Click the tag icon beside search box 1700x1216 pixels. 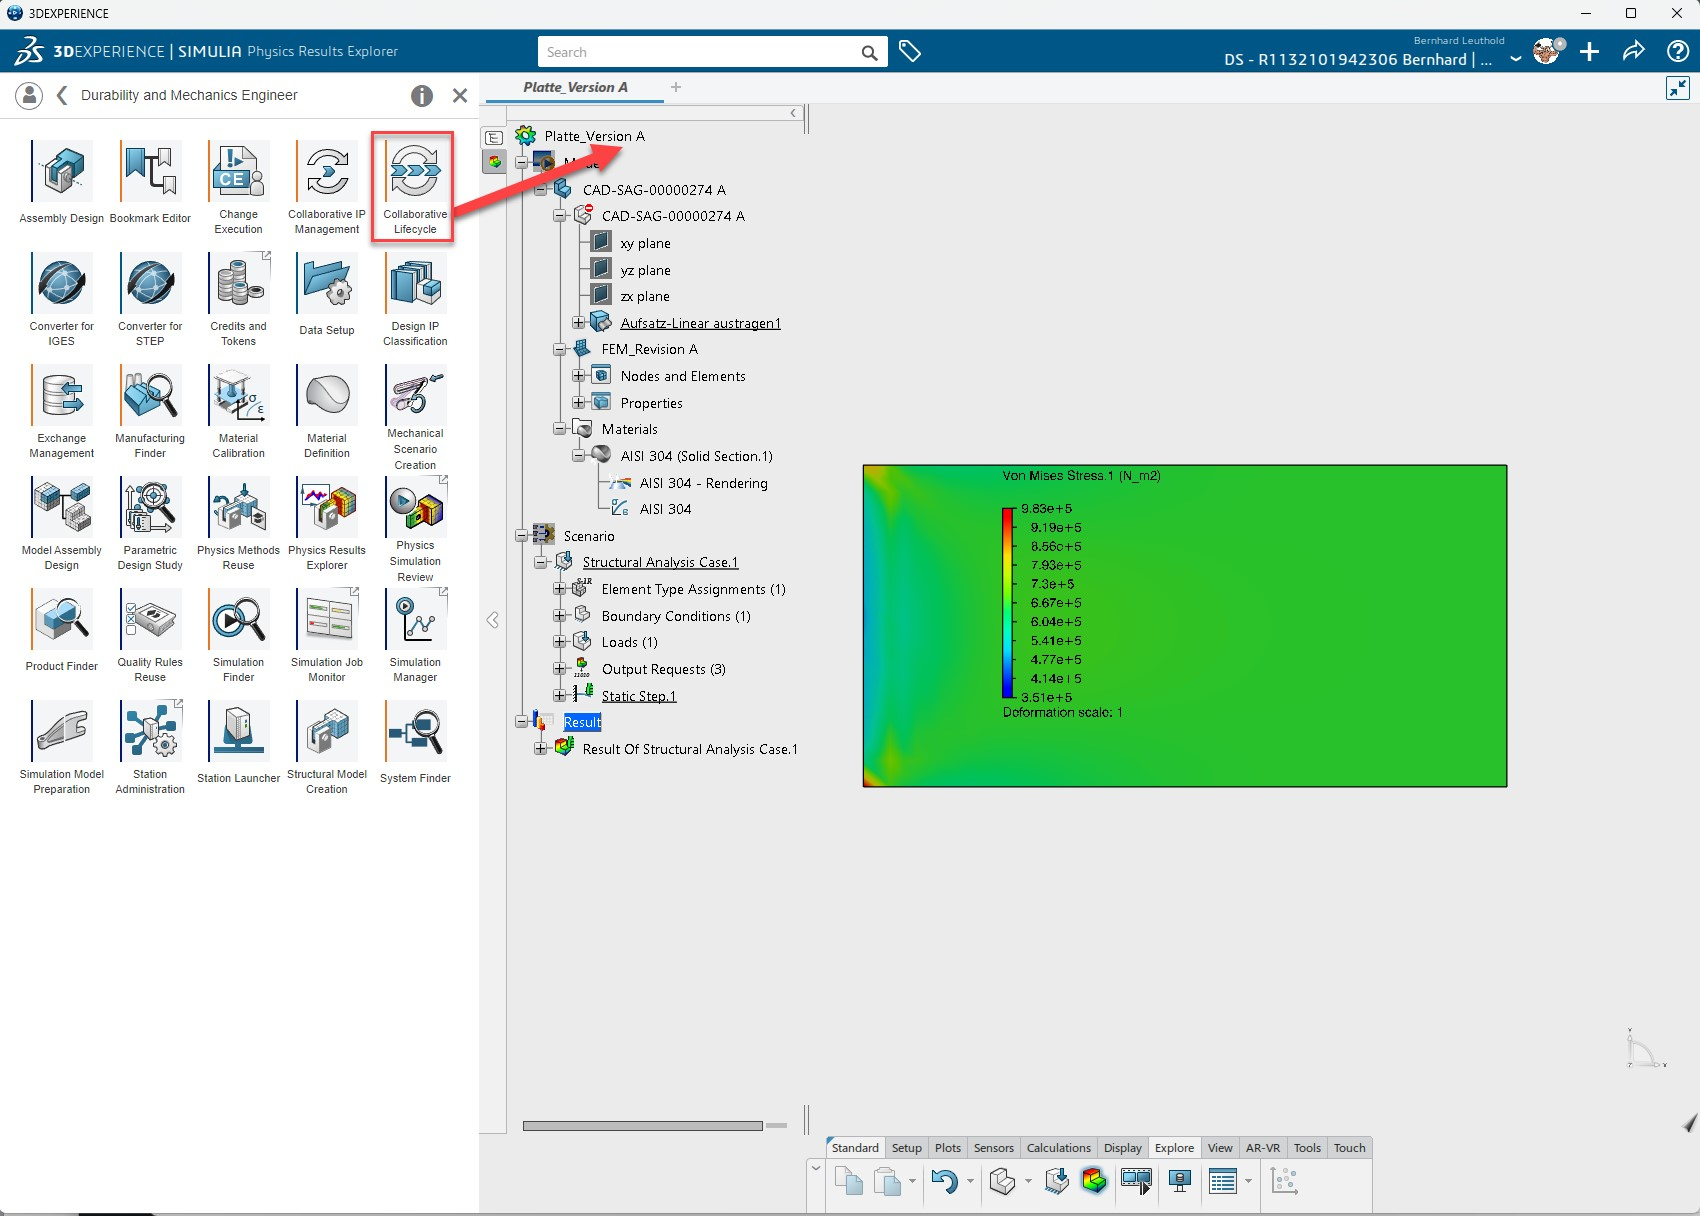click(910, 52)
